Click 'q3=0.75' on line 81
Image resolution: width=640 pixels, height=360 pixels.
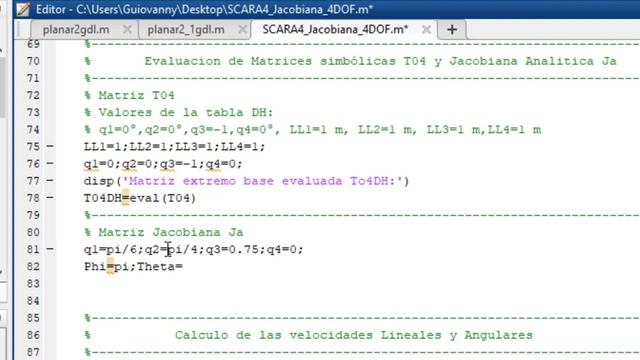coord(232,249)
